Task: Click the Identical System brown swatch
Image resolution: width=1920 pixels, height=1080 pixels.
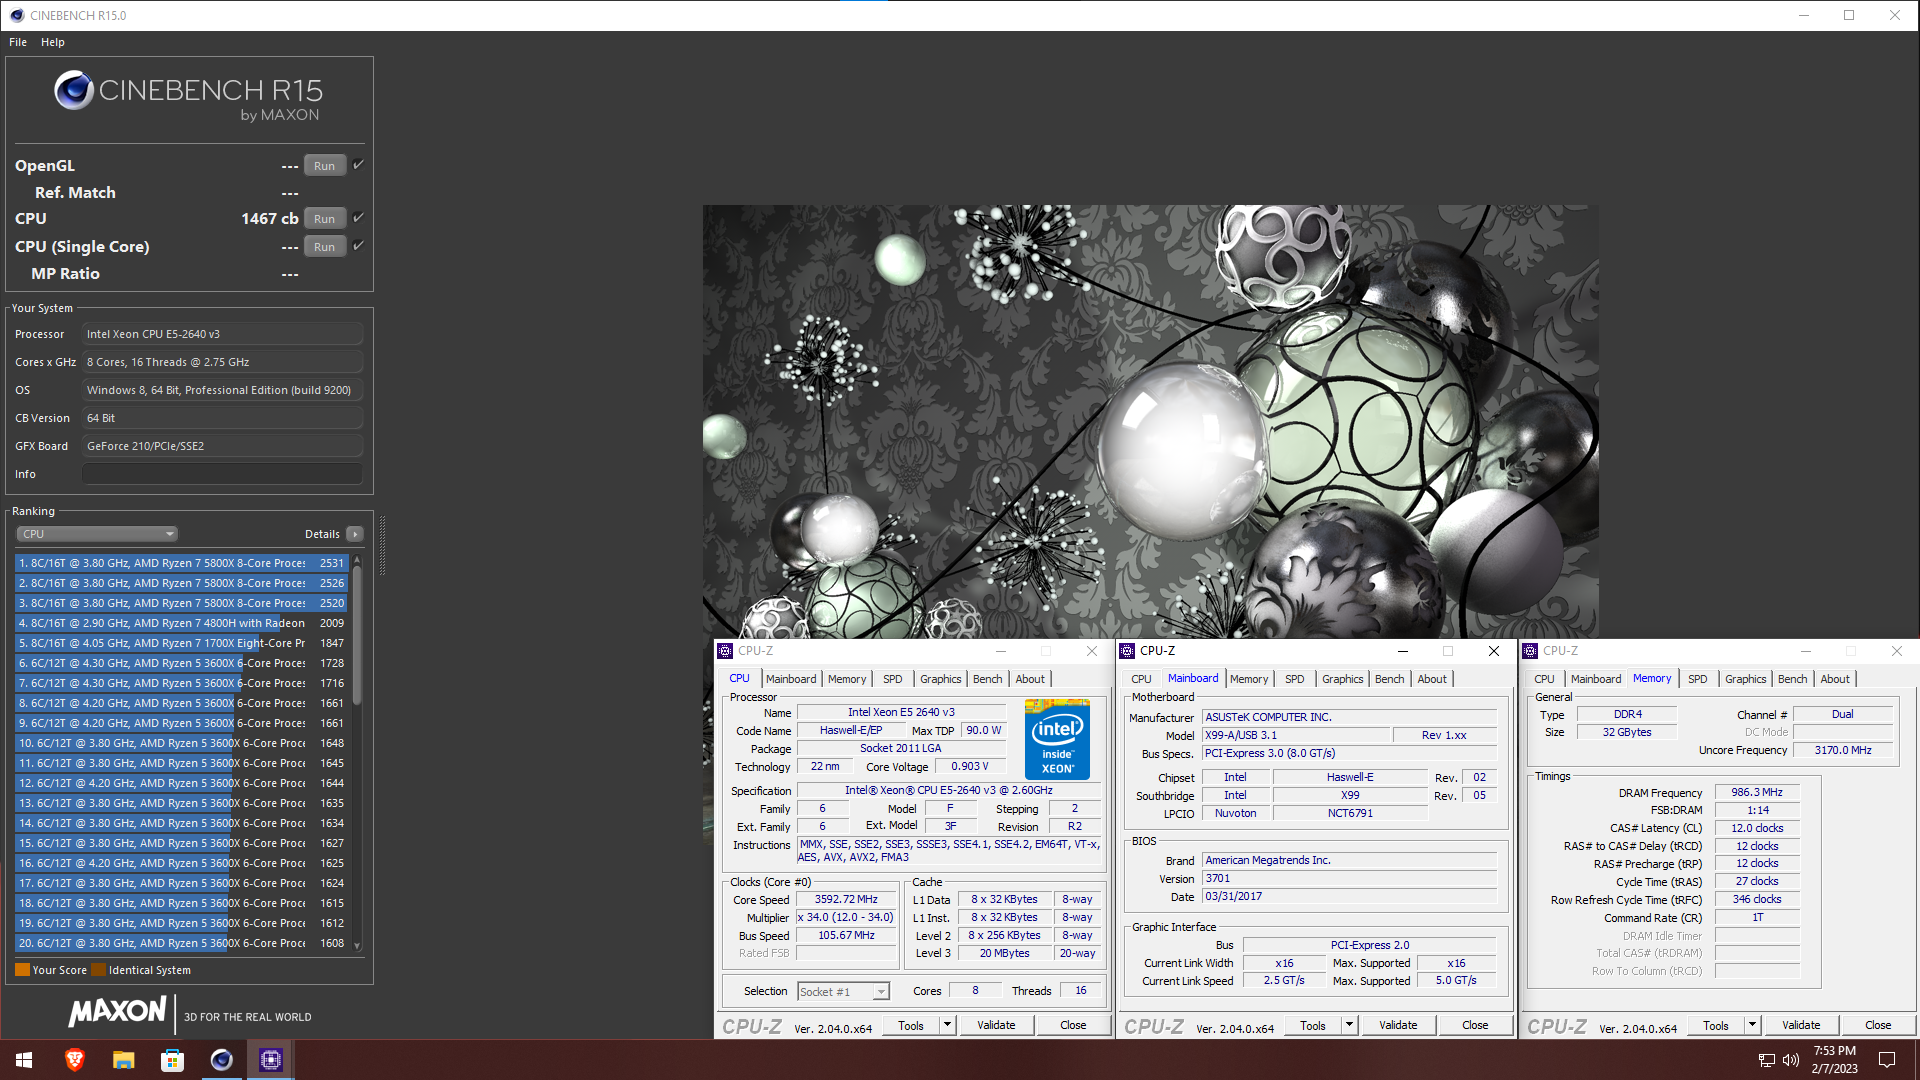Action: (x=98, y=970)
